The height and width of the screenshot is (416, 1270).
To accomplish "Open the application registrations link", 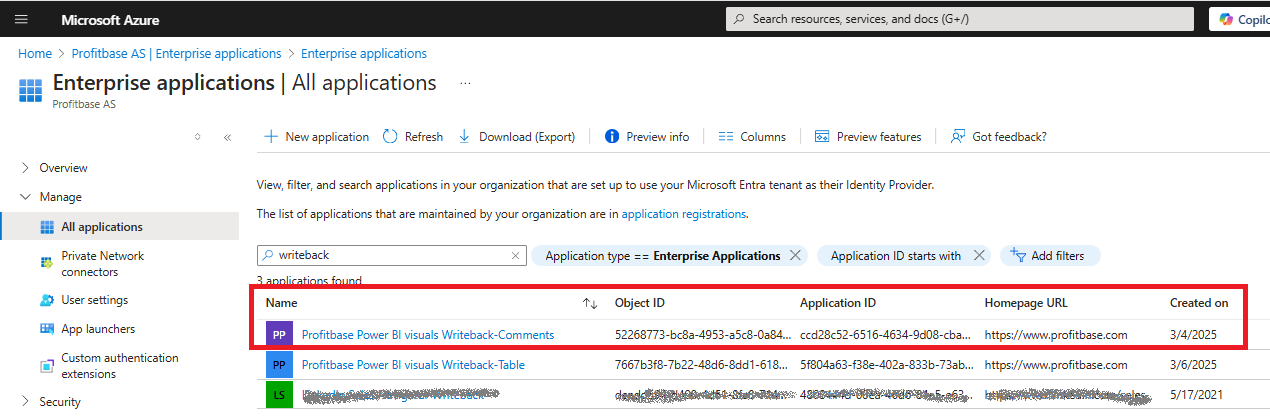I will click(x=683, y=214).
